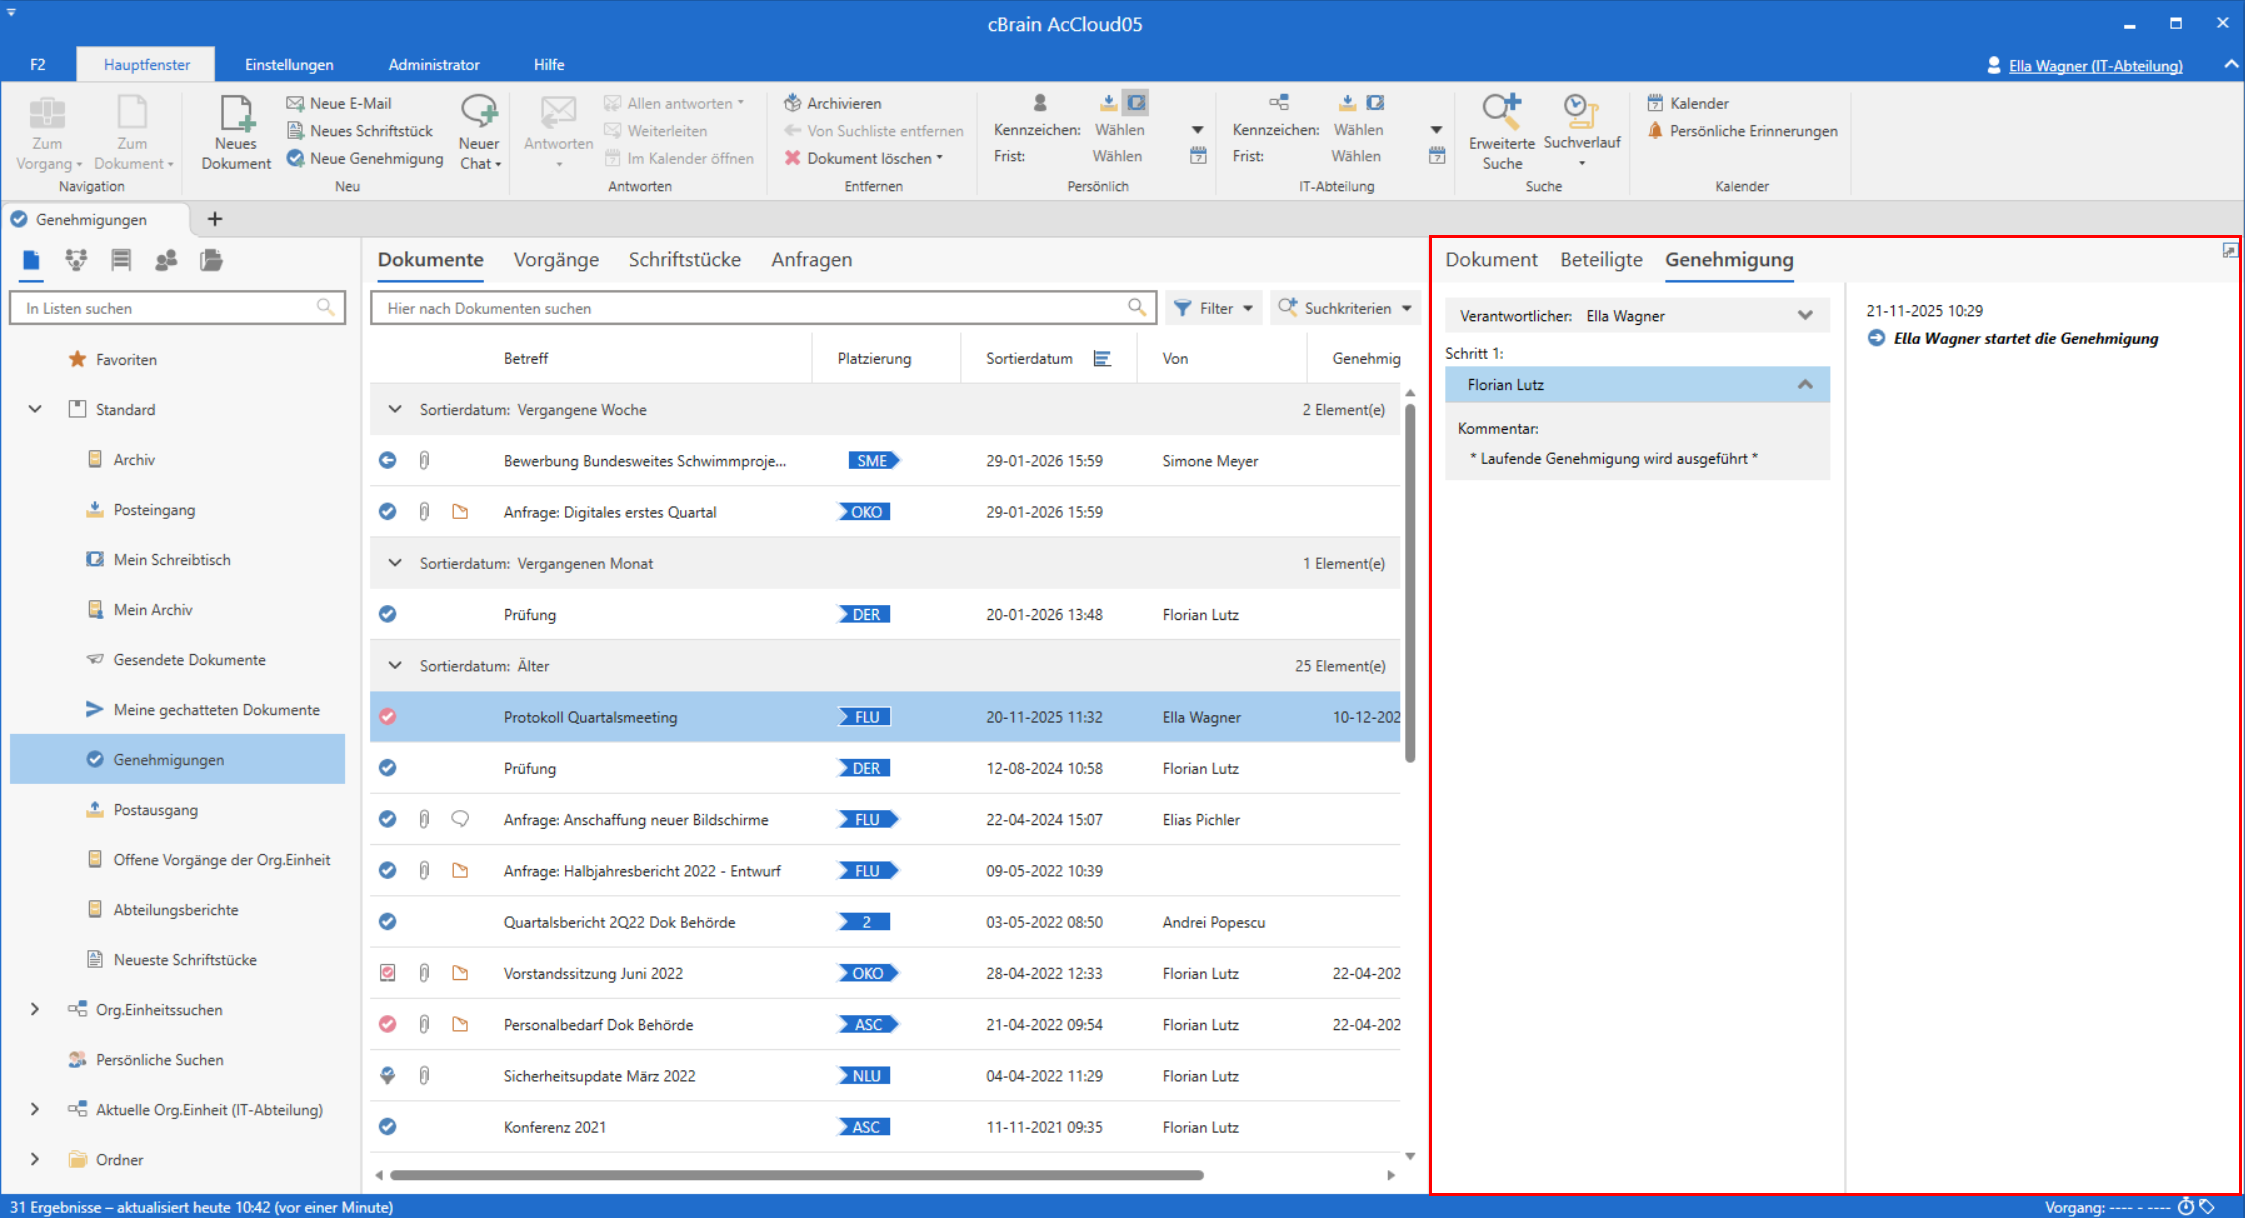Select the Favoriten entry

(126, 360)
